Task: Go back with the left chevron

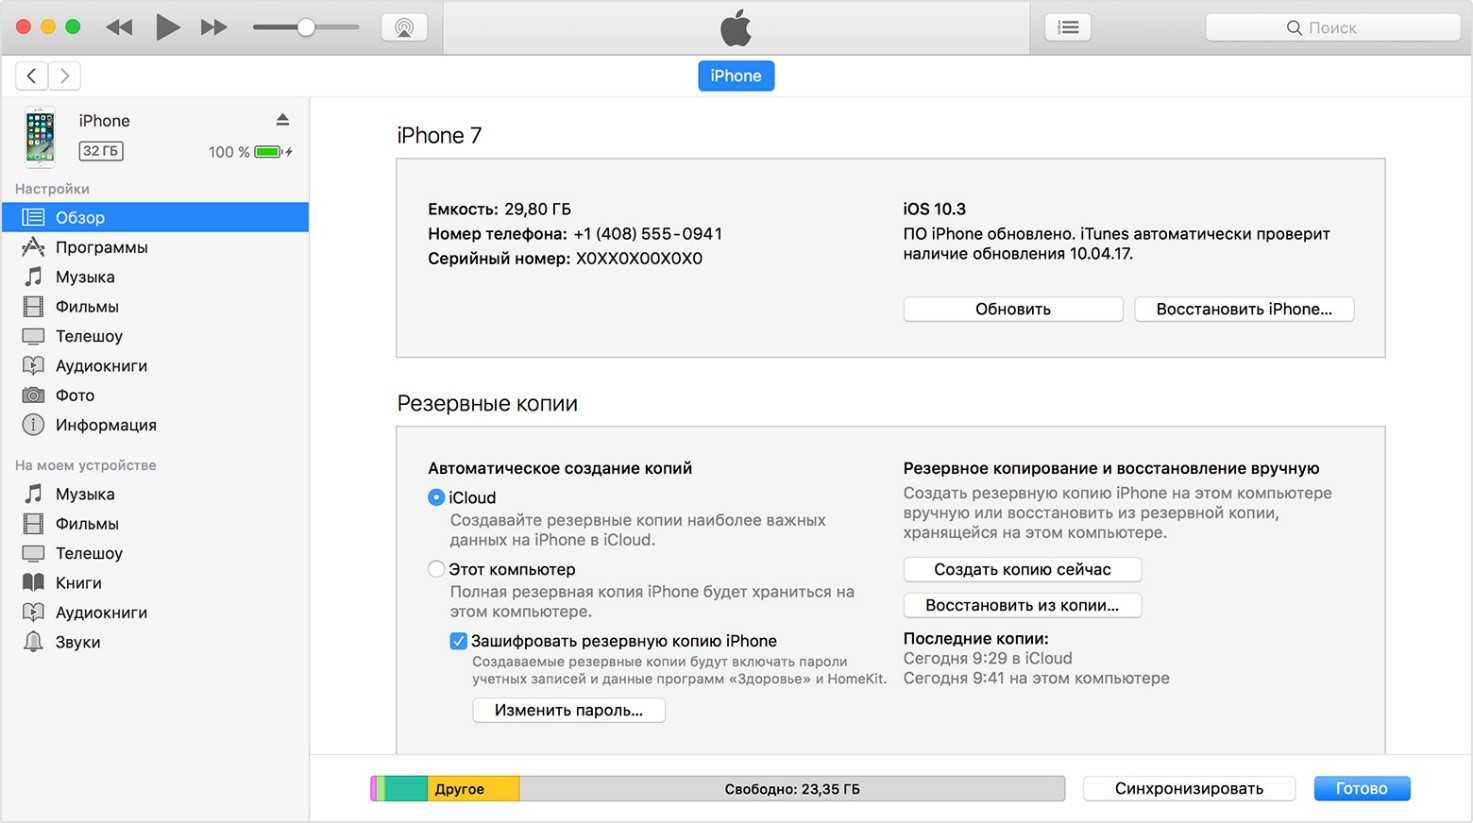Action: pyautogui.click(x=32, y=76)
